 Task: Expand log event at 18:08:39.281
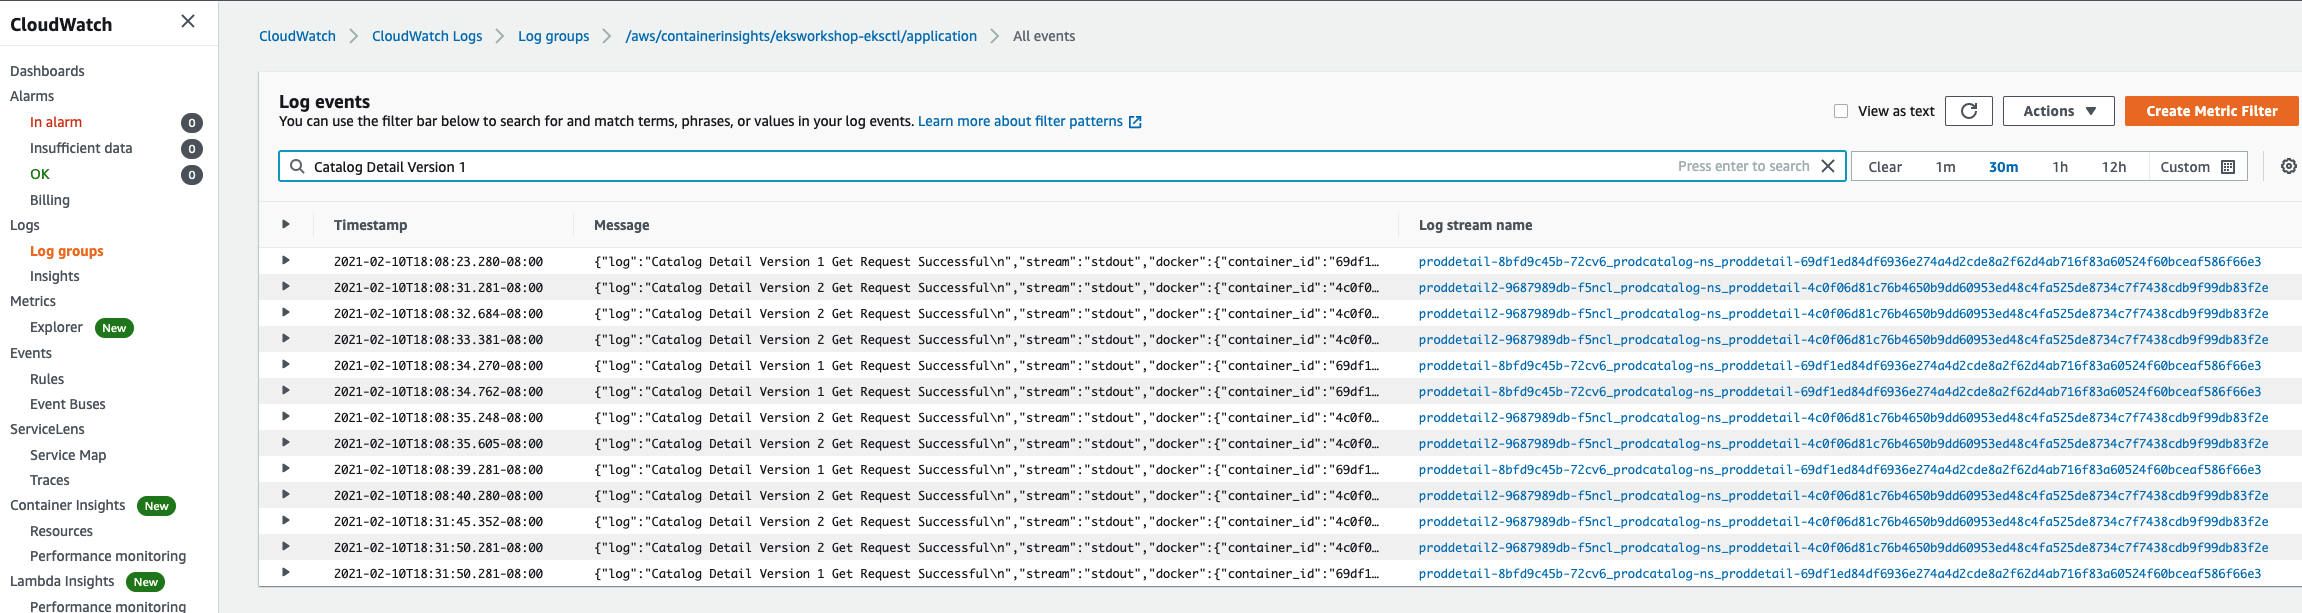pos(286,469)
